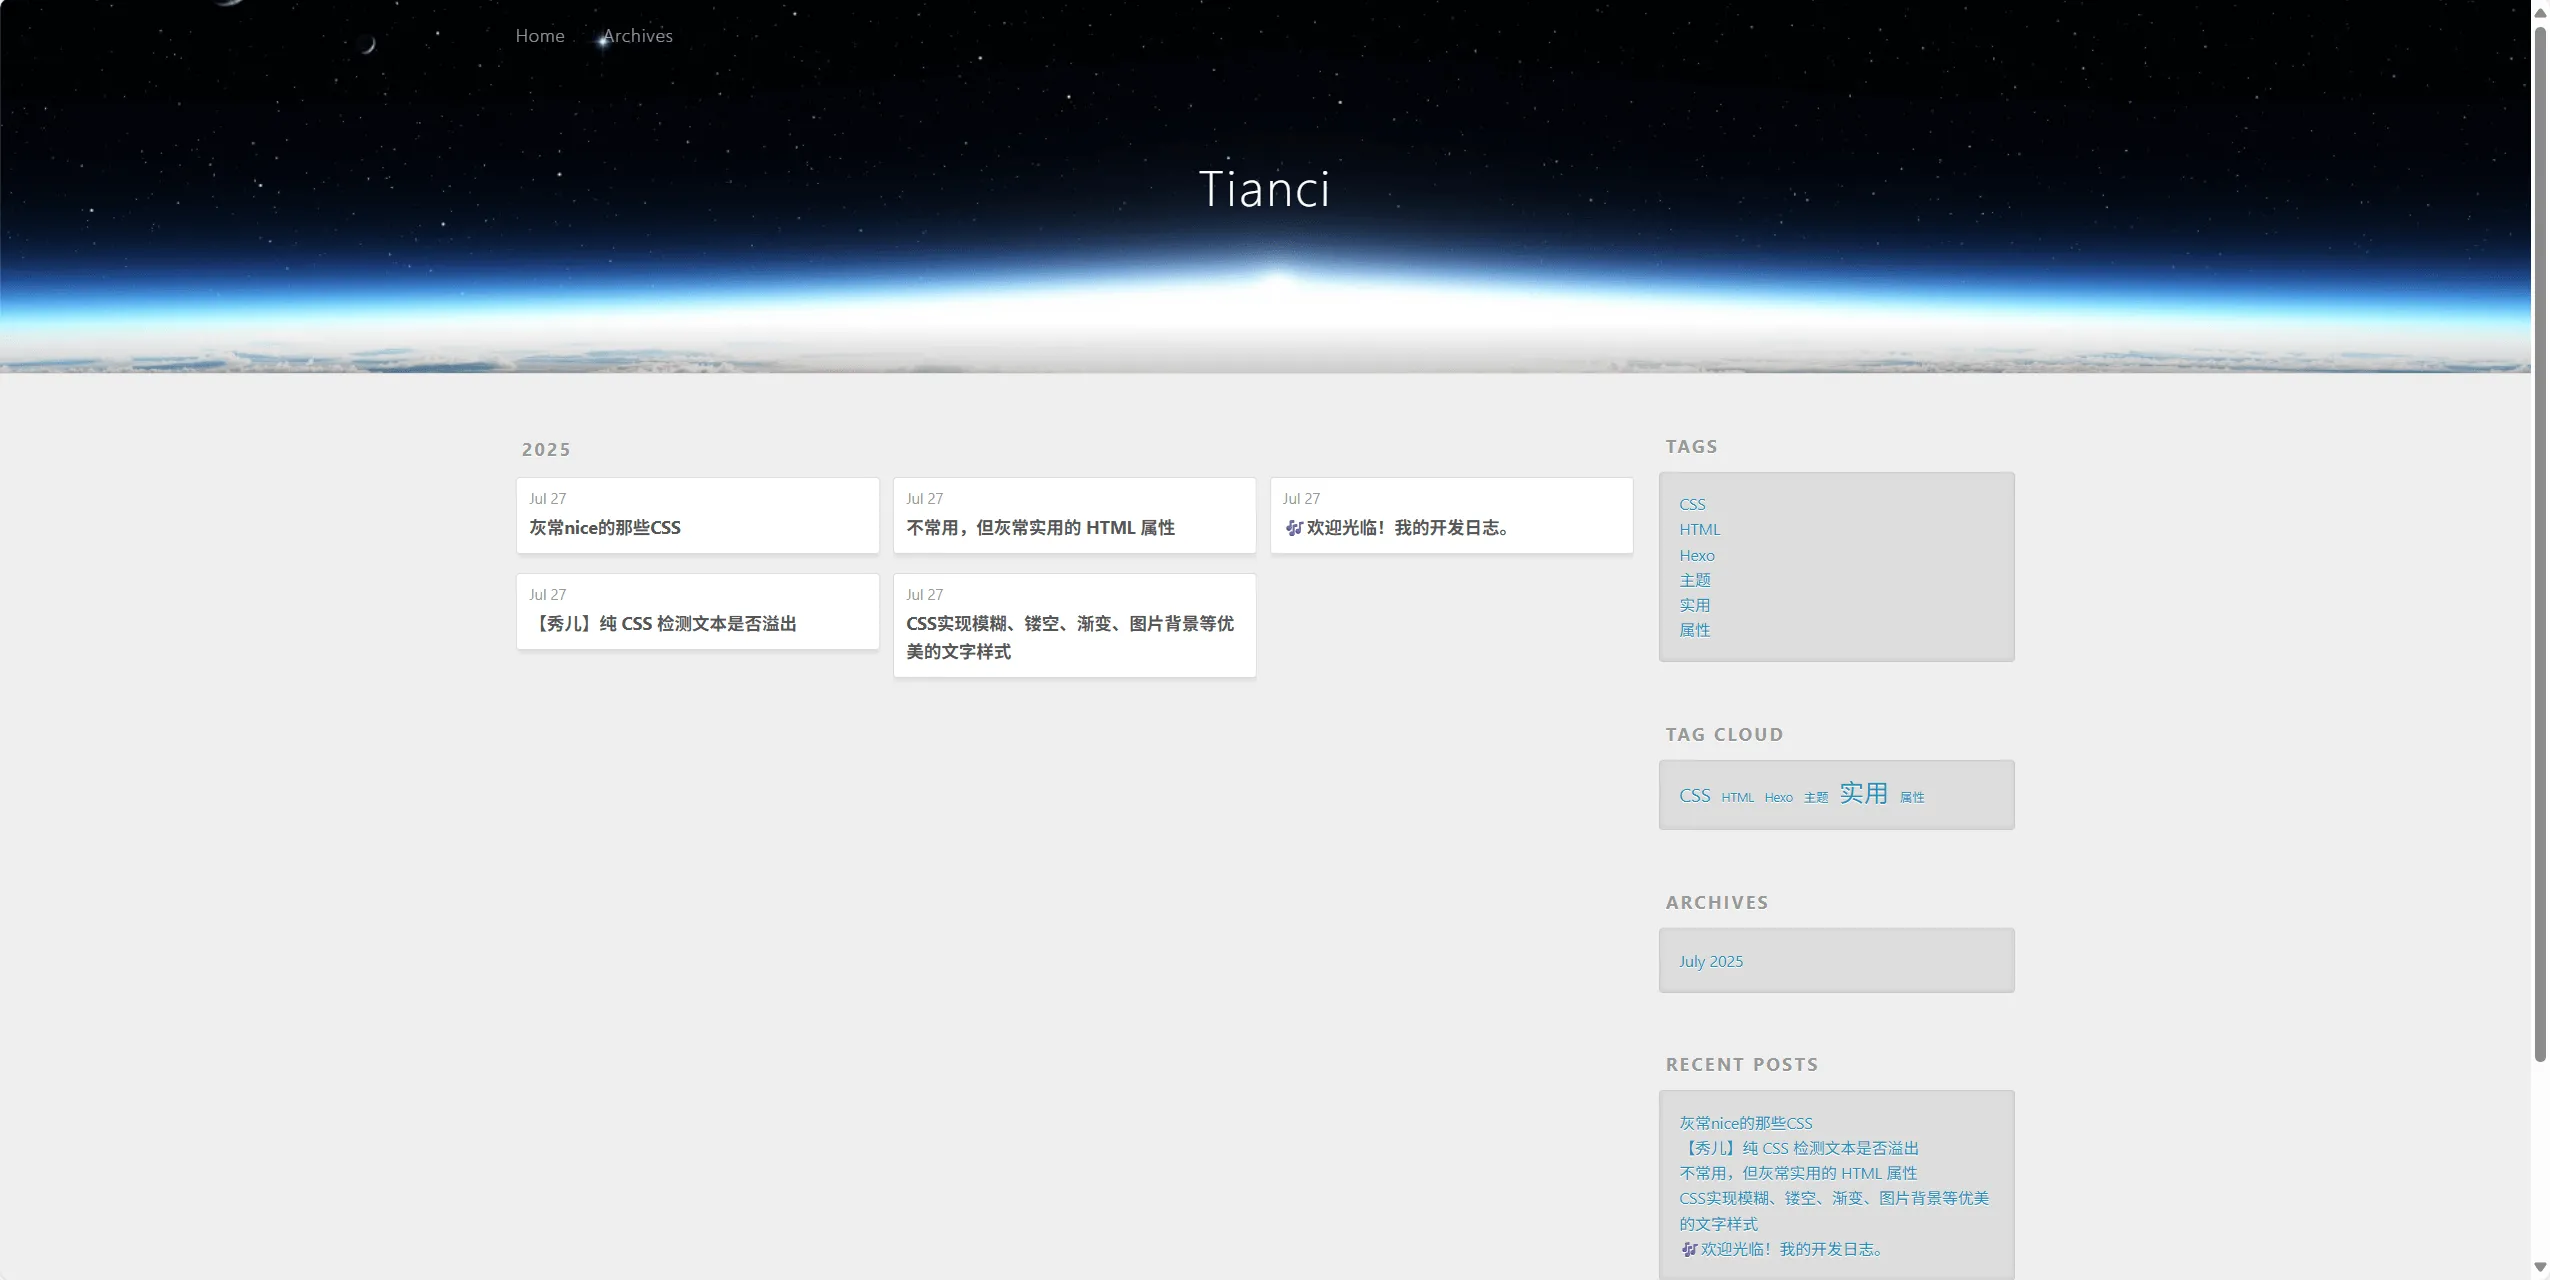
Task: Open recent post 灰常nice的那些CSS
Action: [x=1745, y=1123]
